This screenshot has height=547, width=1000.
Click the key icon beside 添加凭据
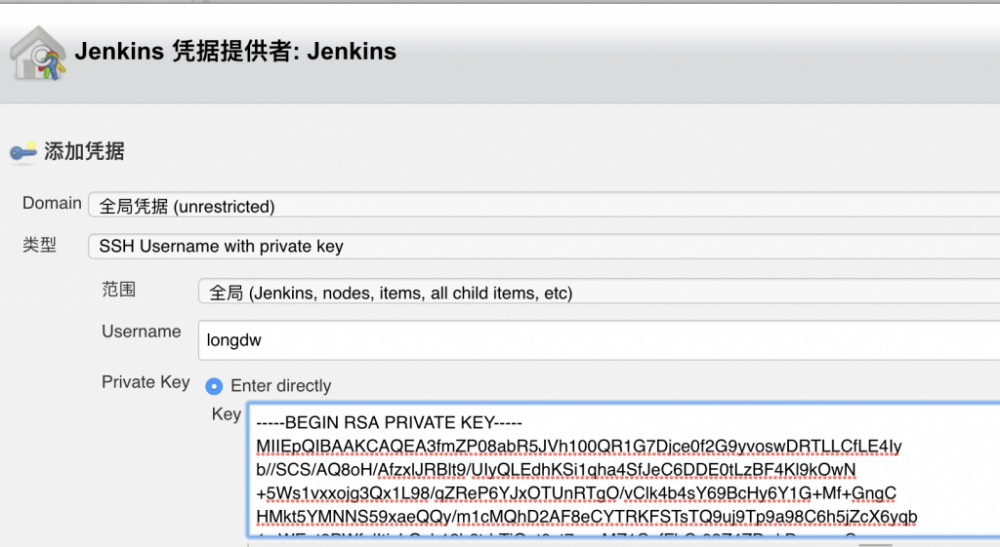pyautogui.click(x=23, y=152)
